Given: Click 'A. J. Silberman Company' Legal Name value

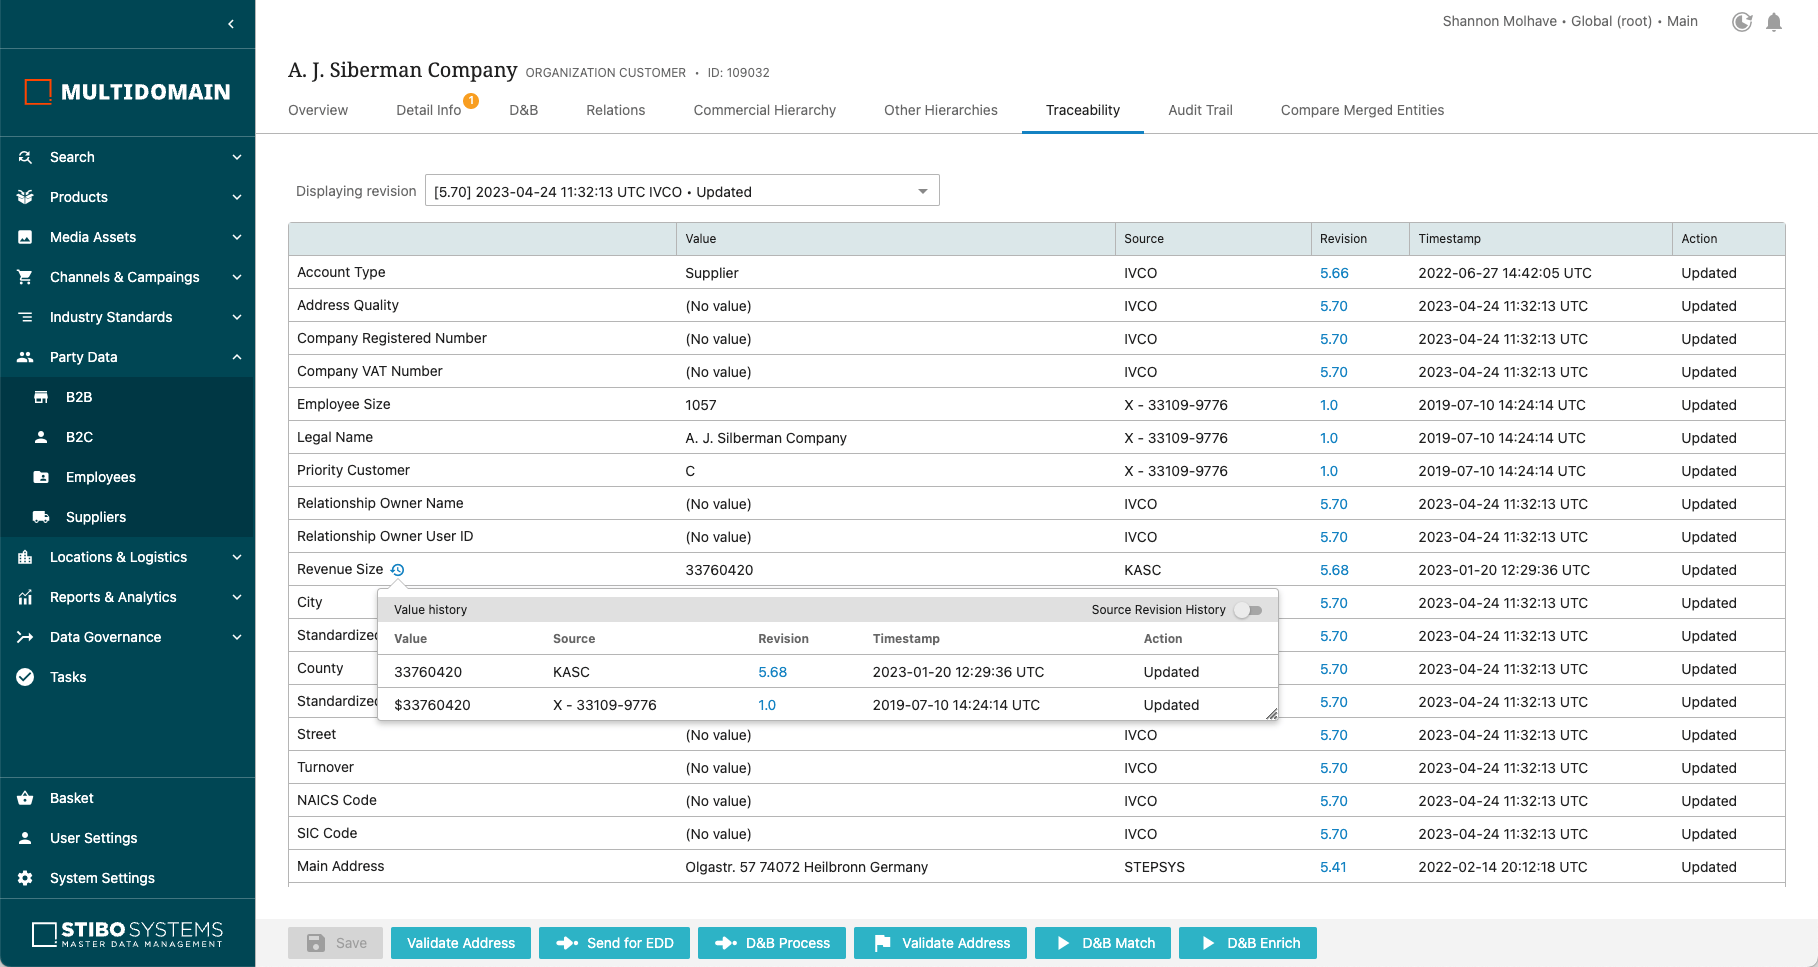Looking at the screenshot, I should coord(766,438).
